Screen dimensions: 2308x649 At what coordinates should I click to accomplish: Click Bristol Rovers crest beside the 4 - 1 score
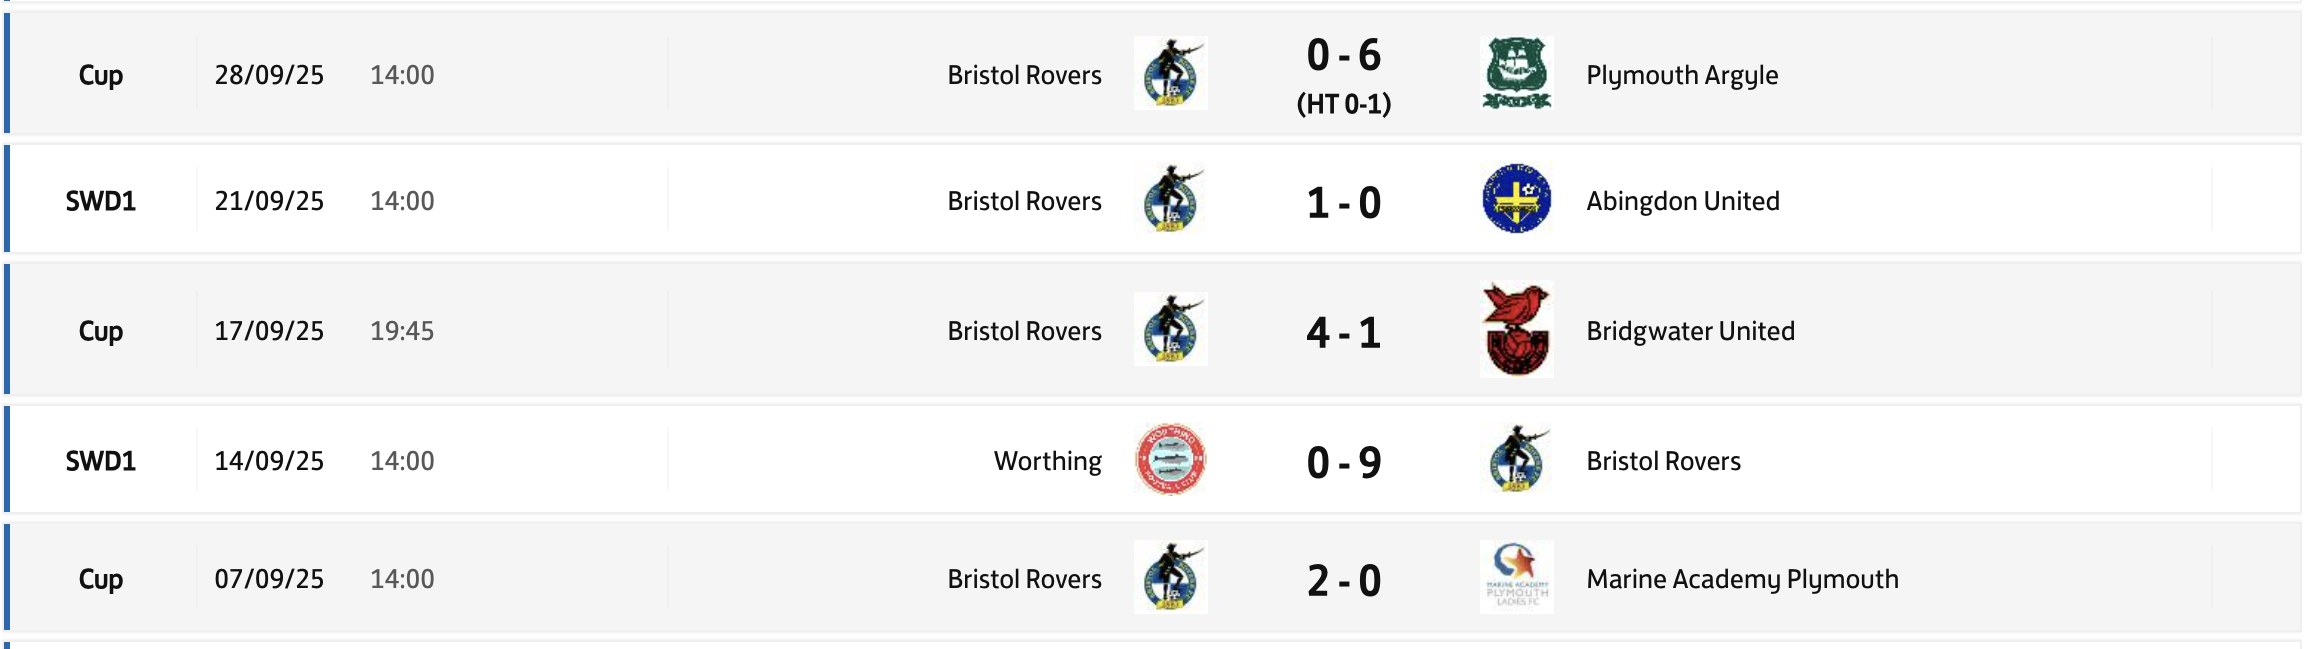1170,329
